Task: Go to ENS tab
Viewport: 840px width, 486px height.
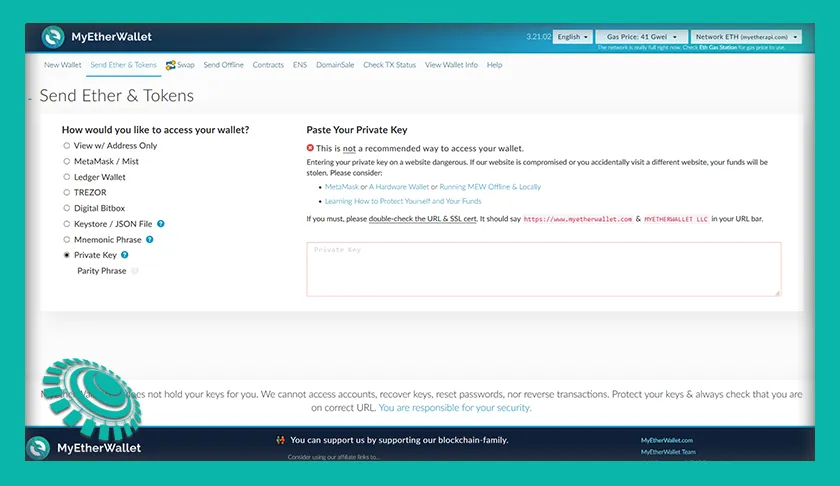Action: tap(300, 65)
